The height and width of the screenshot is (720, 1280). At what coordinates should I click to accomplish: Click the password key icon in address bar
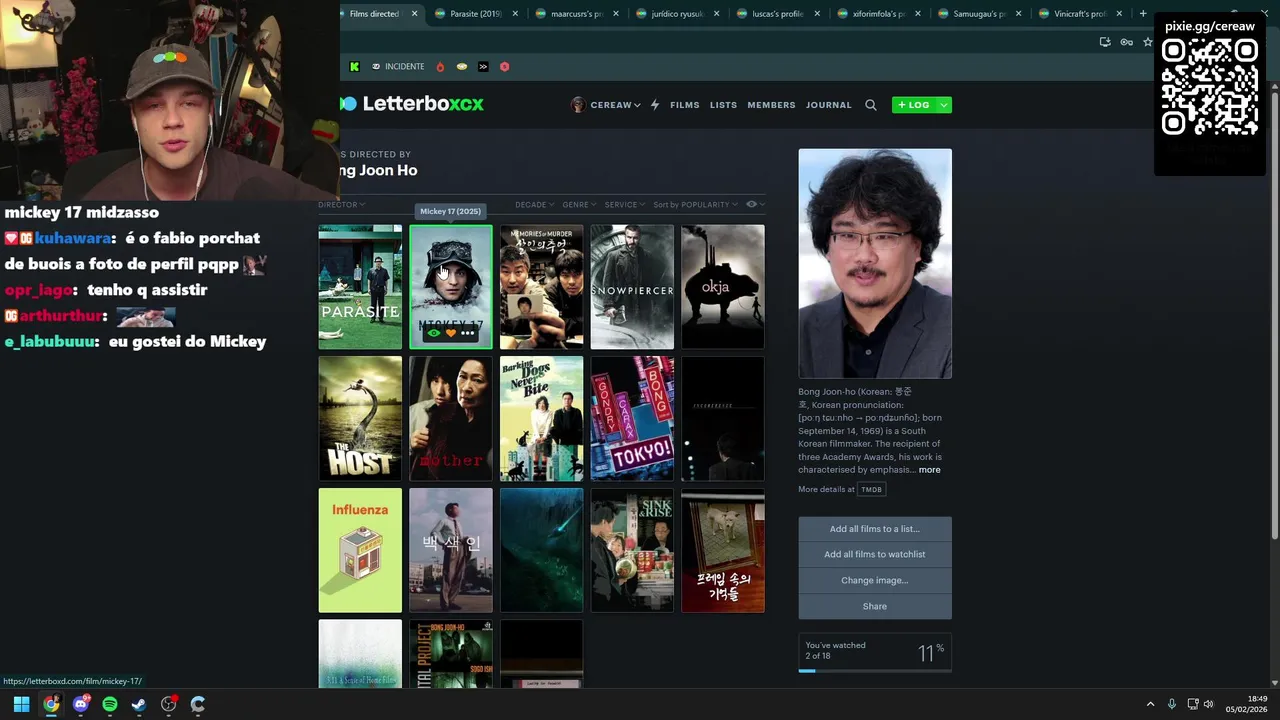click(x=1127, y=42)
